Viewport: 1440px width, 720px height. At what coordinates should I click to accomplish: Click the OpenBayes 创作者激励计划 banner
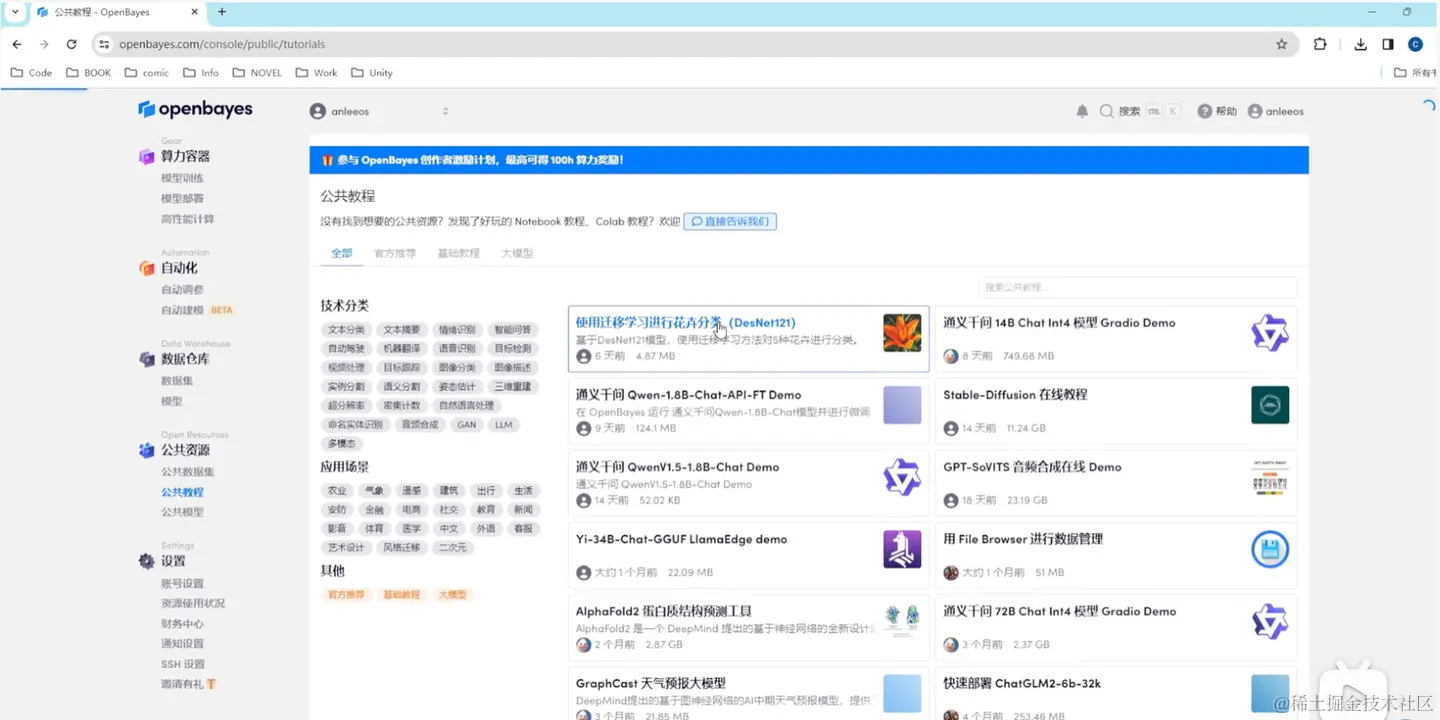pos(808,160)
